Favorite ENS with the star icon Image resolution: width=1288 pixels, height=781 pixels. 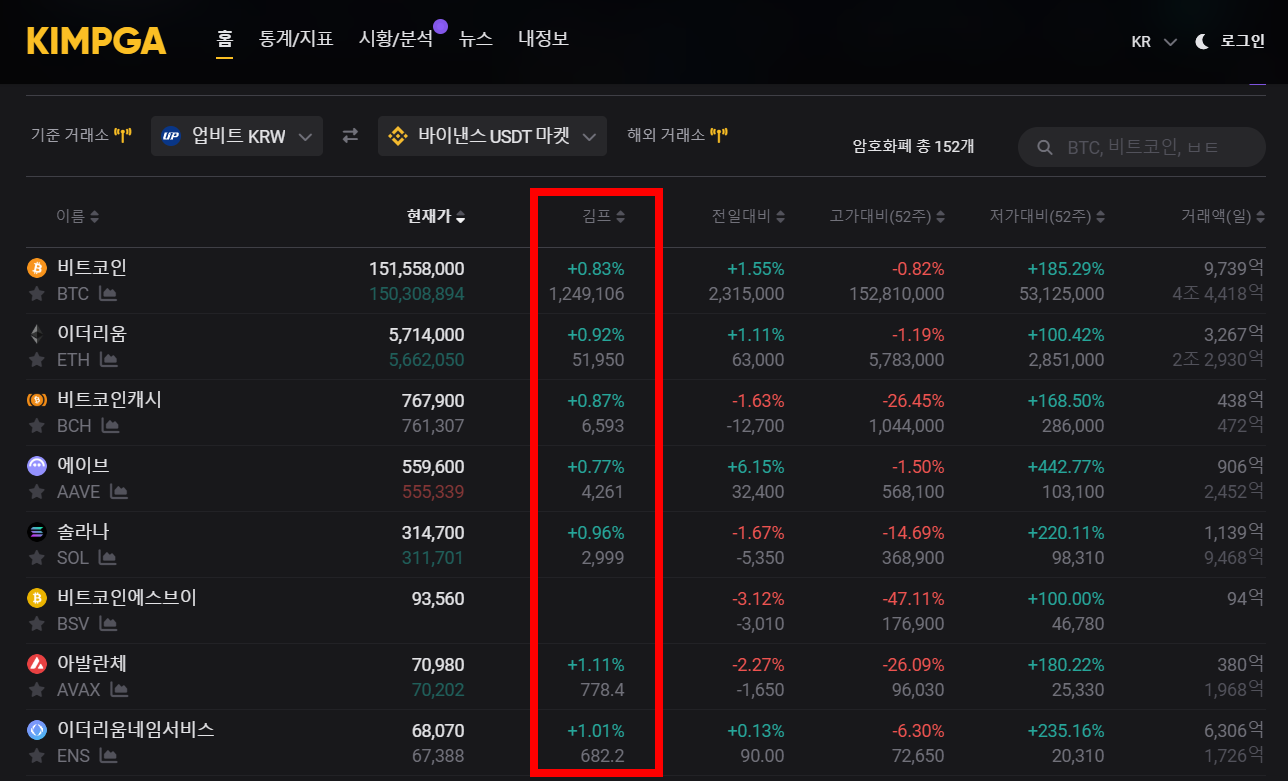click(x=37, y=756)
